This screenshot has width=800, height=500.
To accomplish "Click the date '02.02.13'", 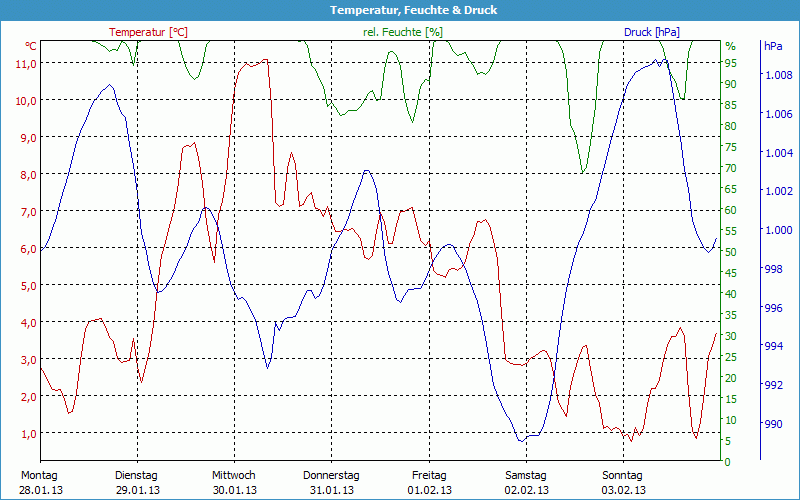I will pyautogui.click(x=527, y=491).
